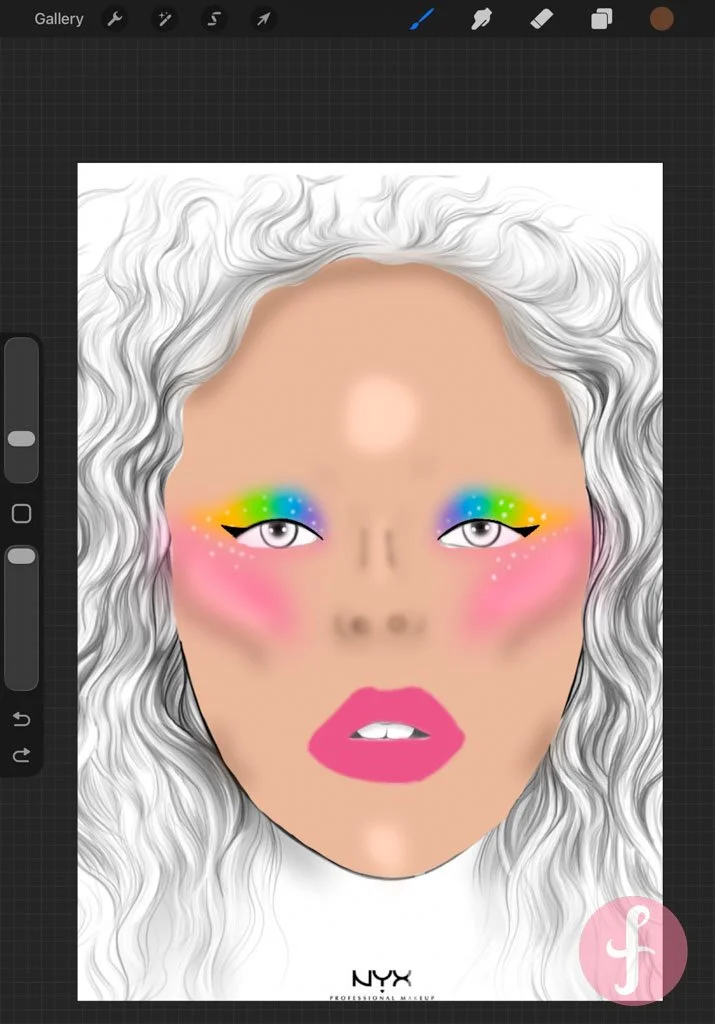This screenshot has height=1024, width=715.
Task: Click the brush opacity slider handle
Action: pos(22,556)
